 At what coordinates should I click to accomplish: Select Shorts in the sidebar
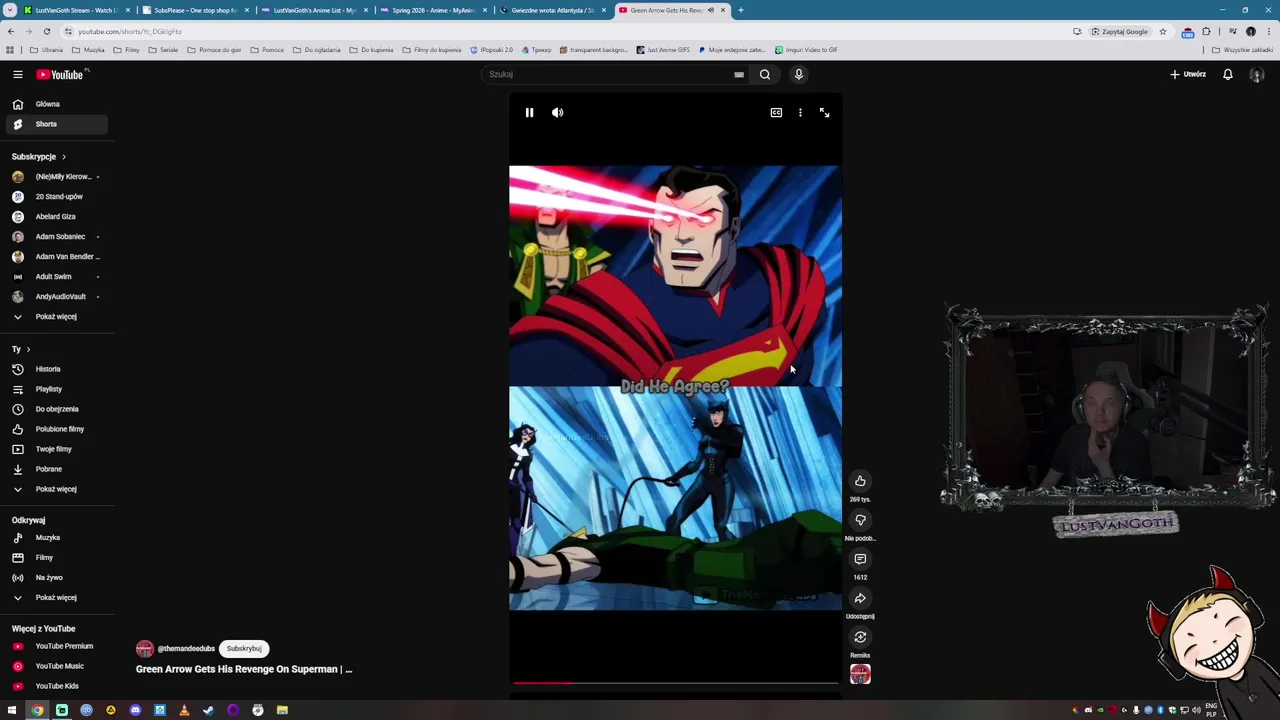(x=55, y=124)
